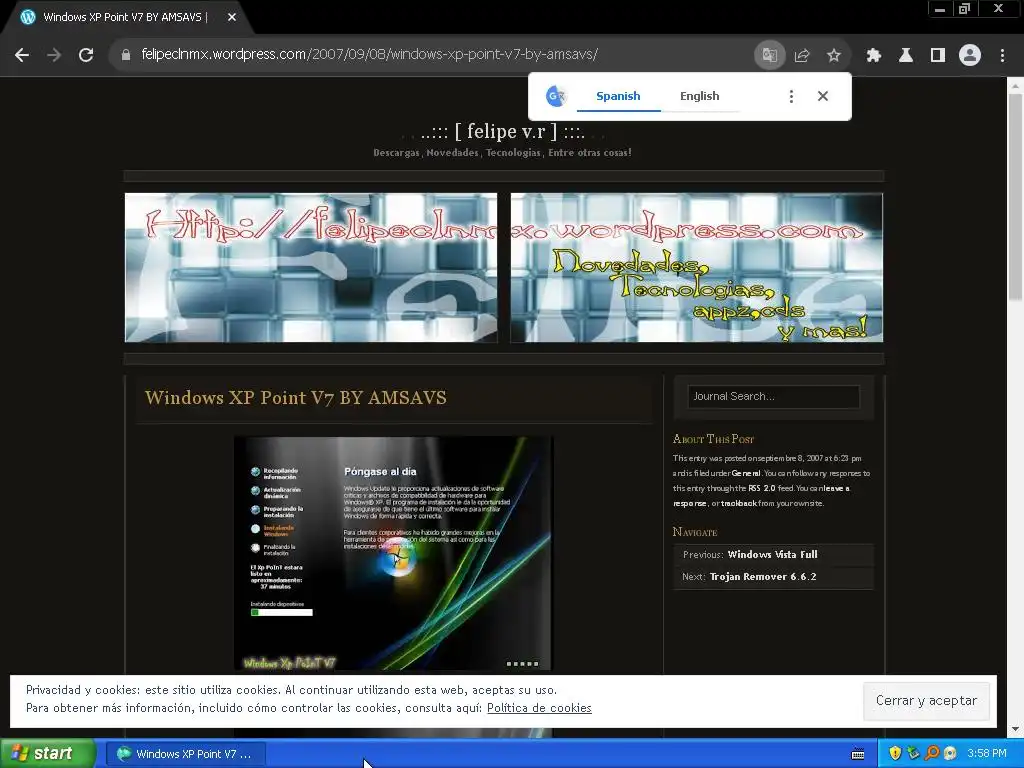Click the 3:58 PM system clock
This screenshot has width=1024, height=768.
coord(987,754)
